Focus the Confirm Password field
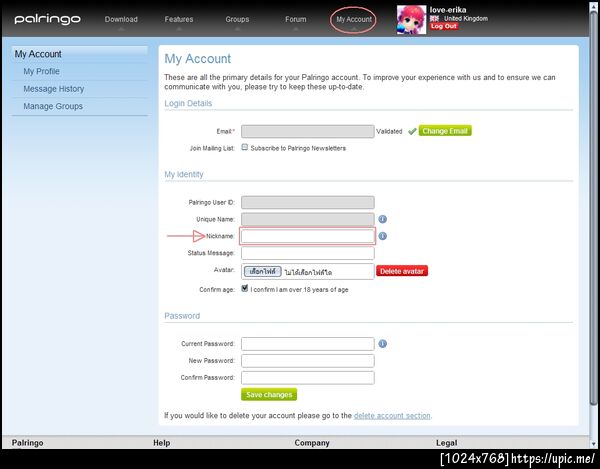Viewport: 600px width, 469px height. [x=308, y=377]
